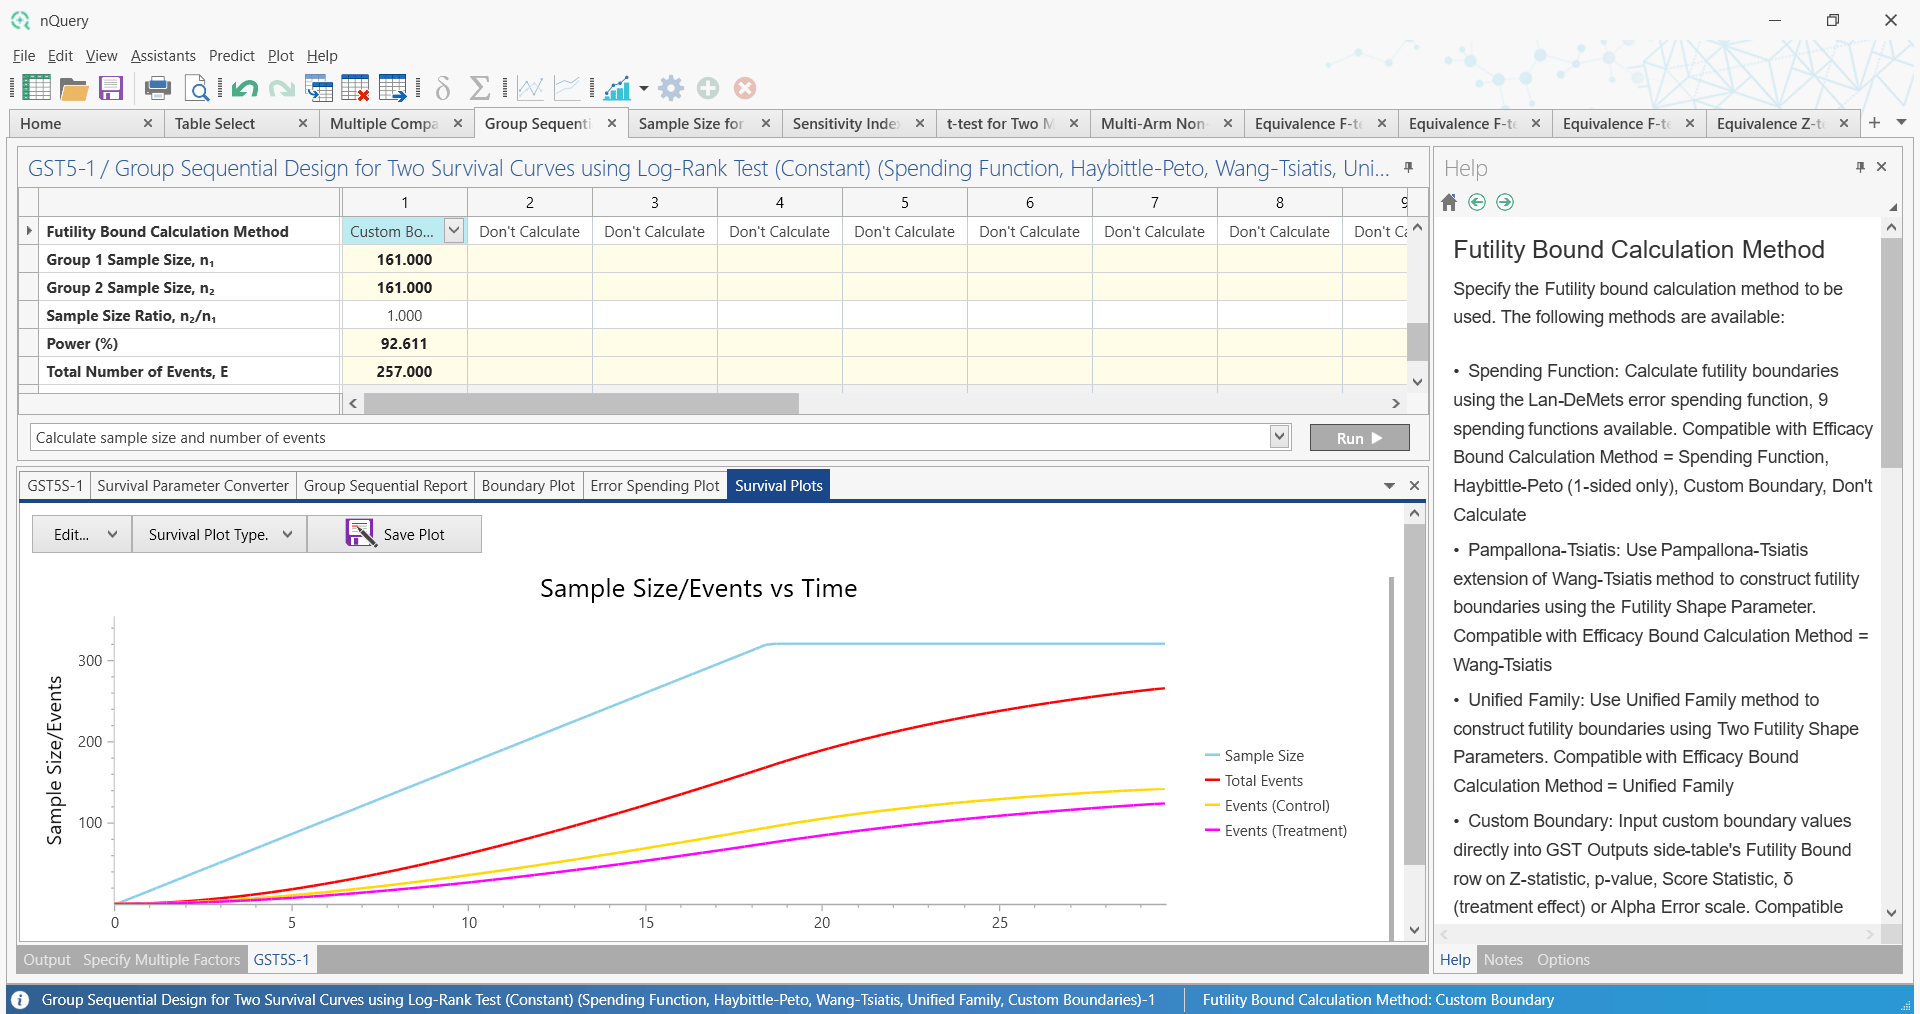Close the Help panel
The width and height of the screenshot is (1920, 1014).
(1881, 167)
